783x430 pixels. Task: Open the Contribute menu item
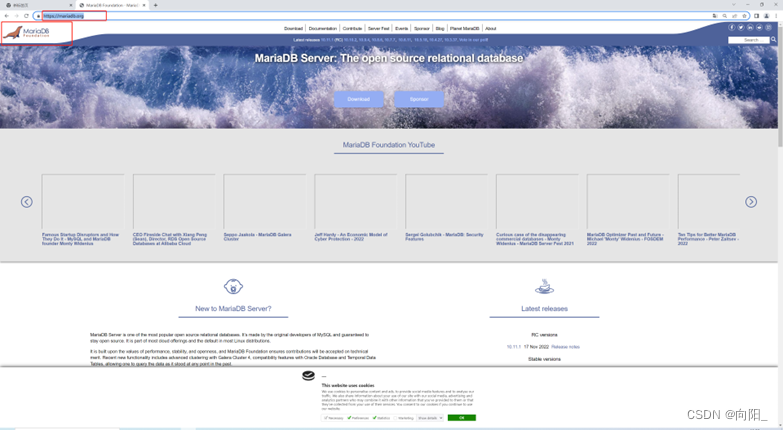pos(353,28)
